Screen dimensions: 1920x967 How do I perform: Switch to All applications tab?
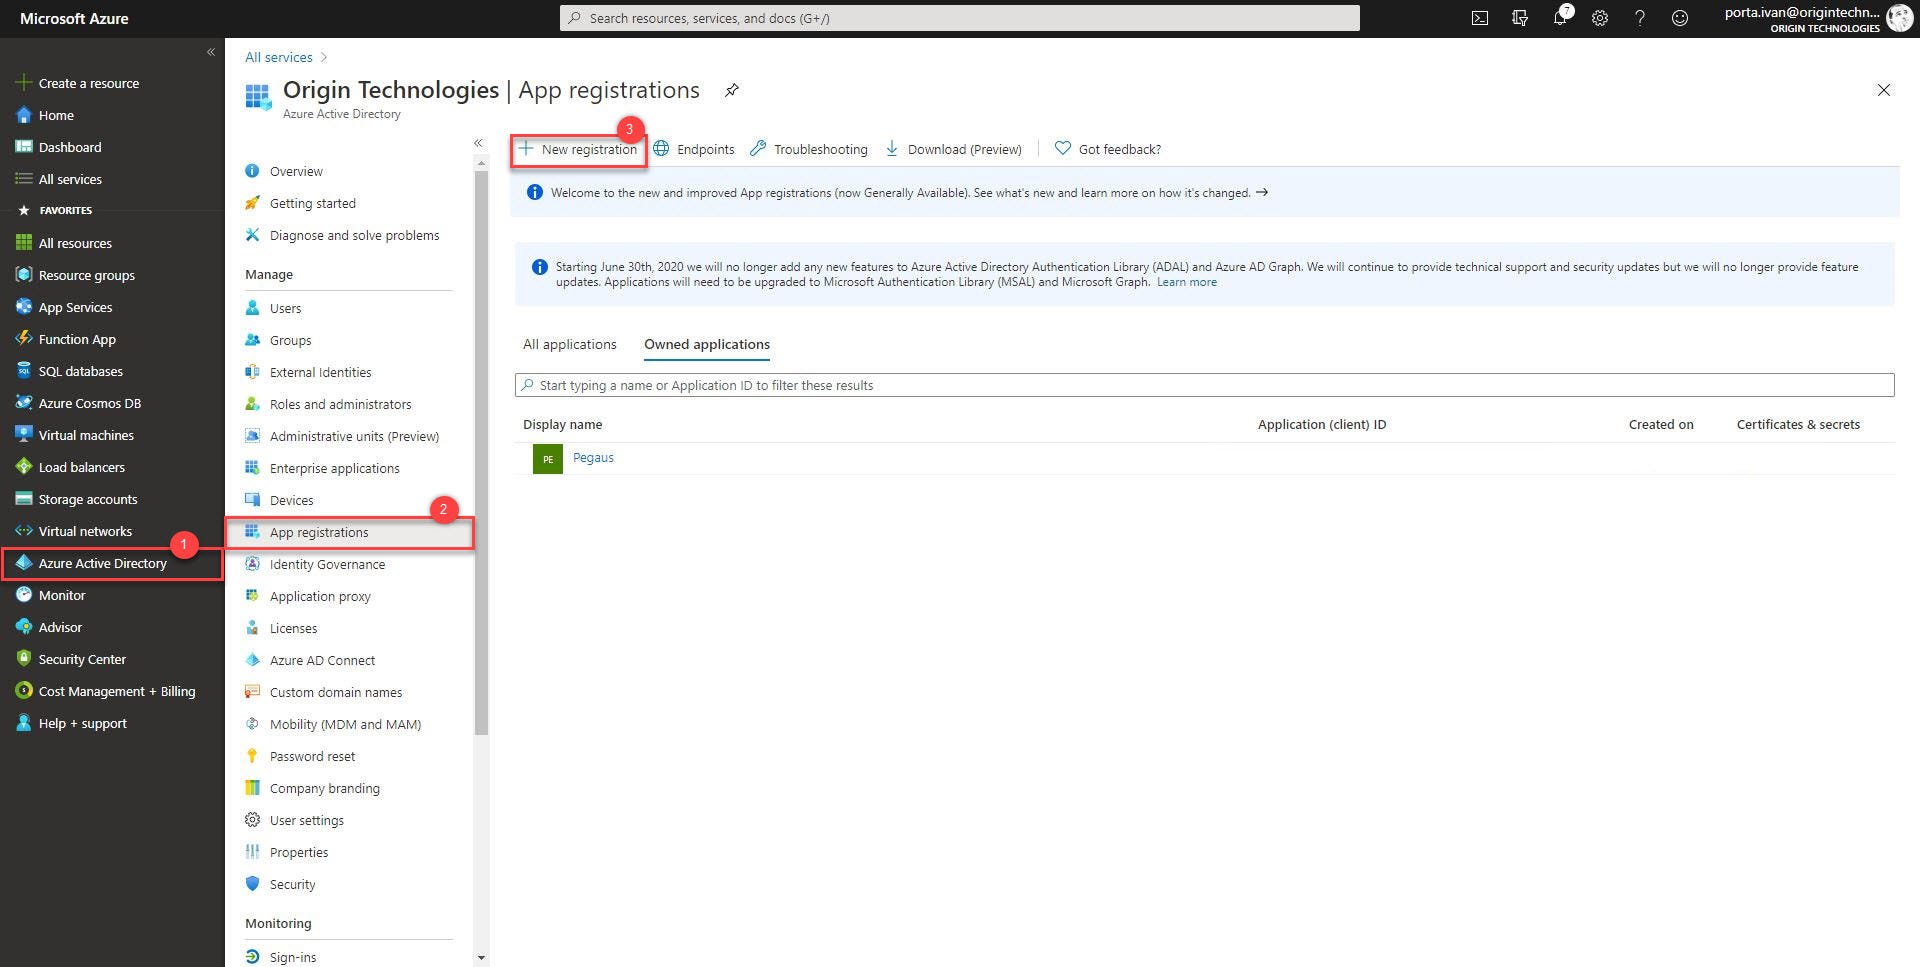(x=570, y=344)
